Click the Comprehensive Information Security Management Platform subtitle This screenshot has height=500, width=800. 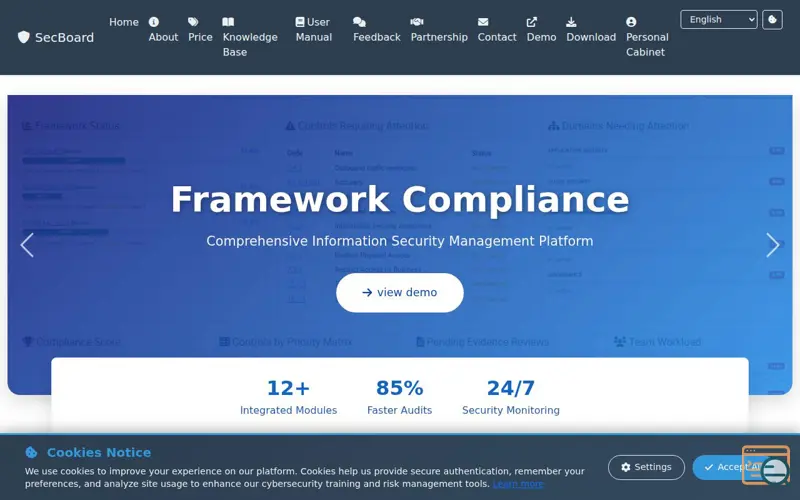coord(399,241)
